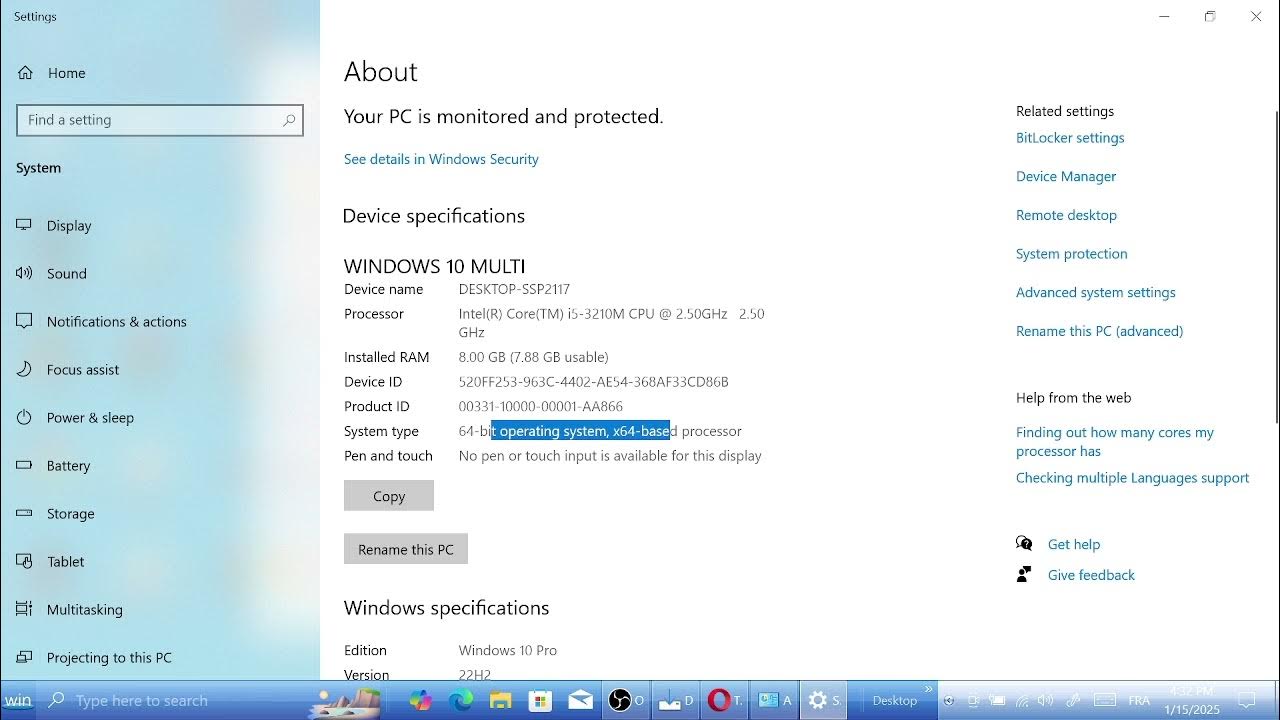Open the notification action center
The image size is (1280, 720).
[1247, 700]
